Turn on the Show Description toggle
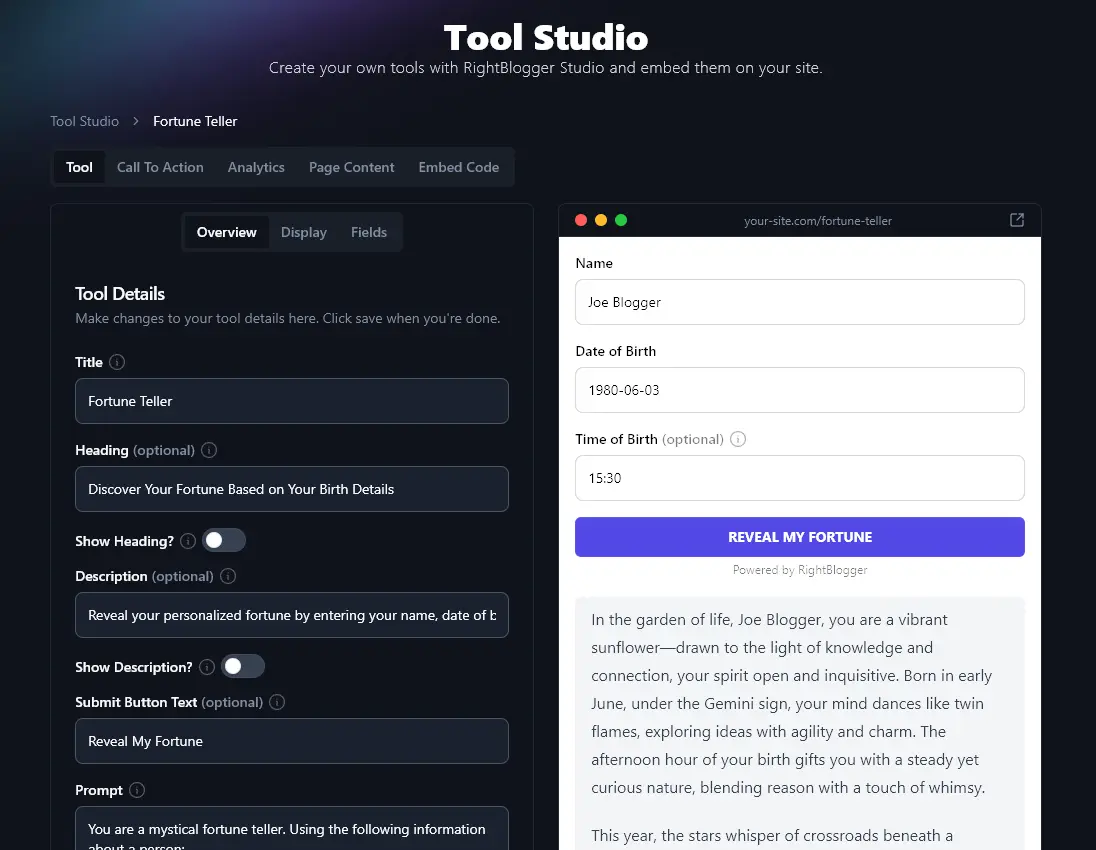This screenshot has height=850, width=1096. [x=243, y=667]
